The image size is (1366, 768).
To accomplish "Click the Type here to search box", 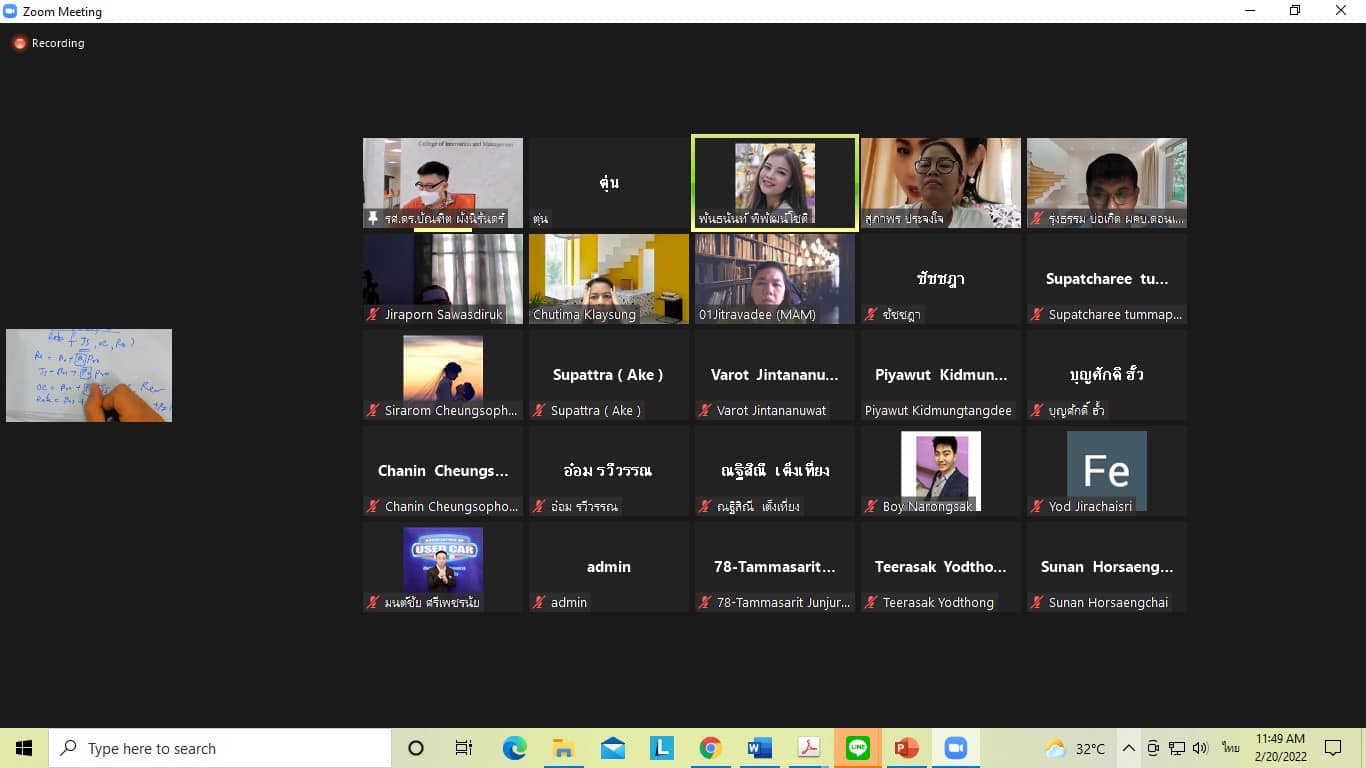I will 220,748.
